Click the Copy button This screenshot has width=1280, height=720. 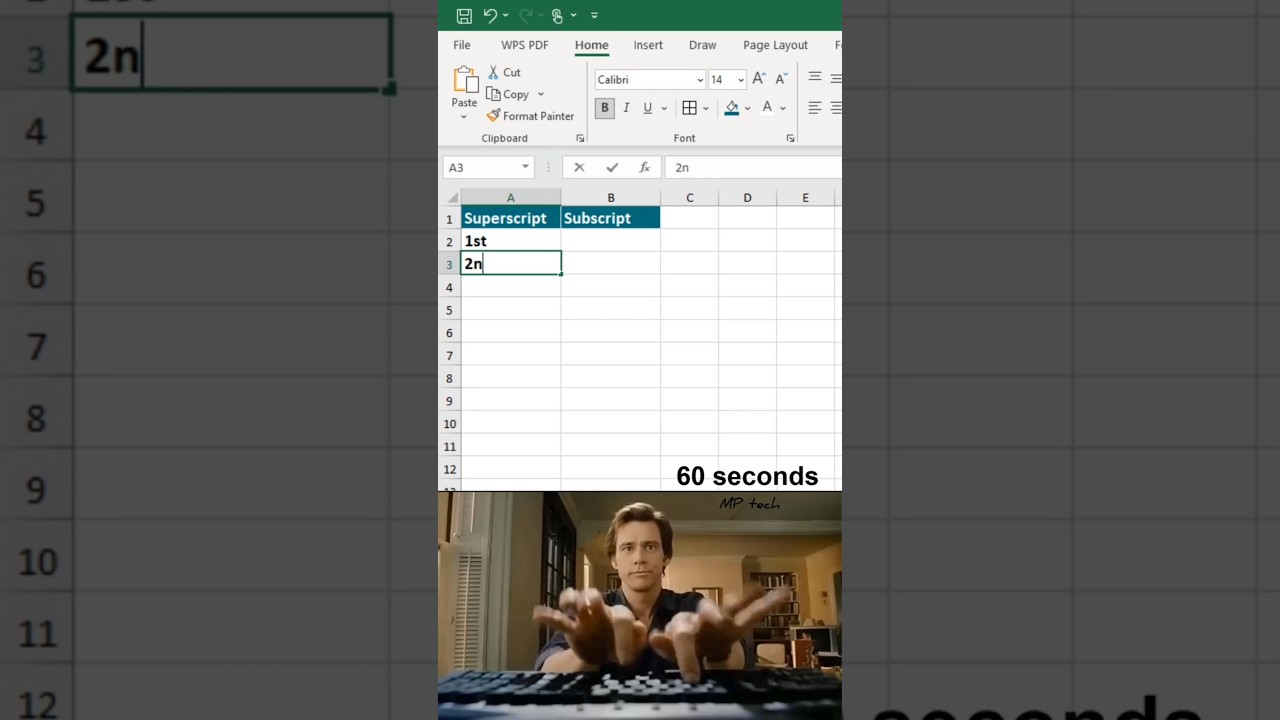[x=508, y=94]
